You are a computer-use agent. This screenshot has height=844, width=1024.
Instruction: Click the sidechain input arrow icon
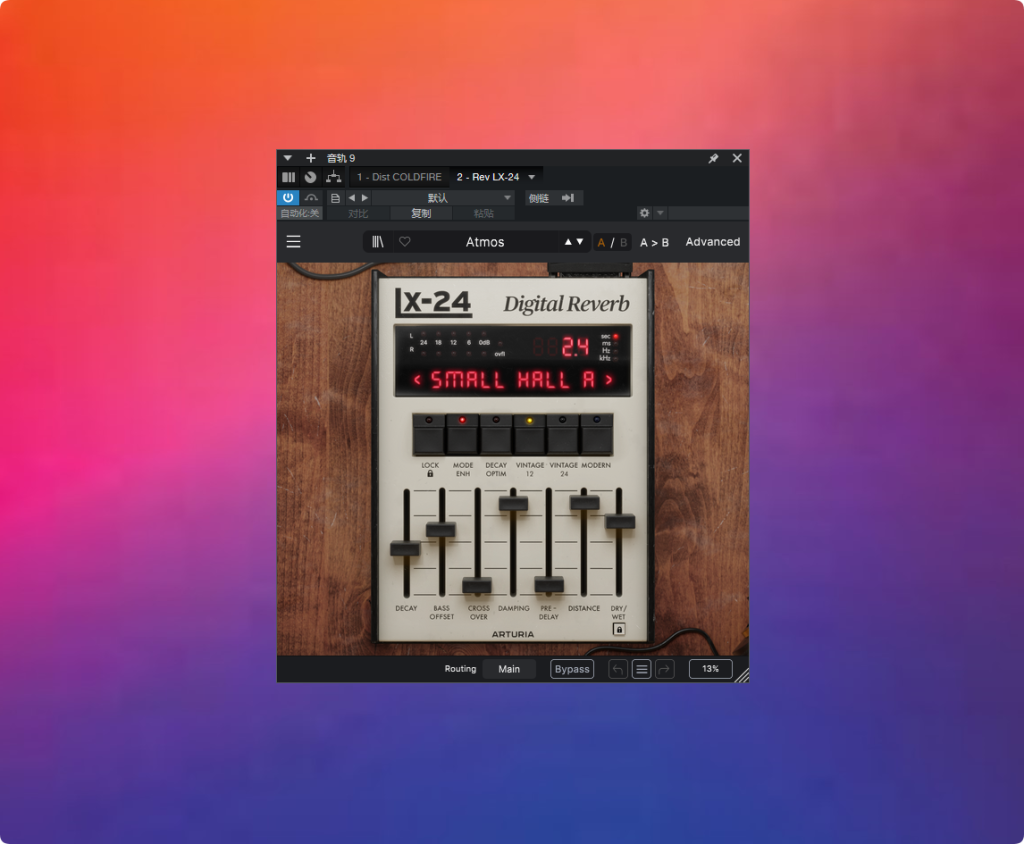(x=568, y=198)
